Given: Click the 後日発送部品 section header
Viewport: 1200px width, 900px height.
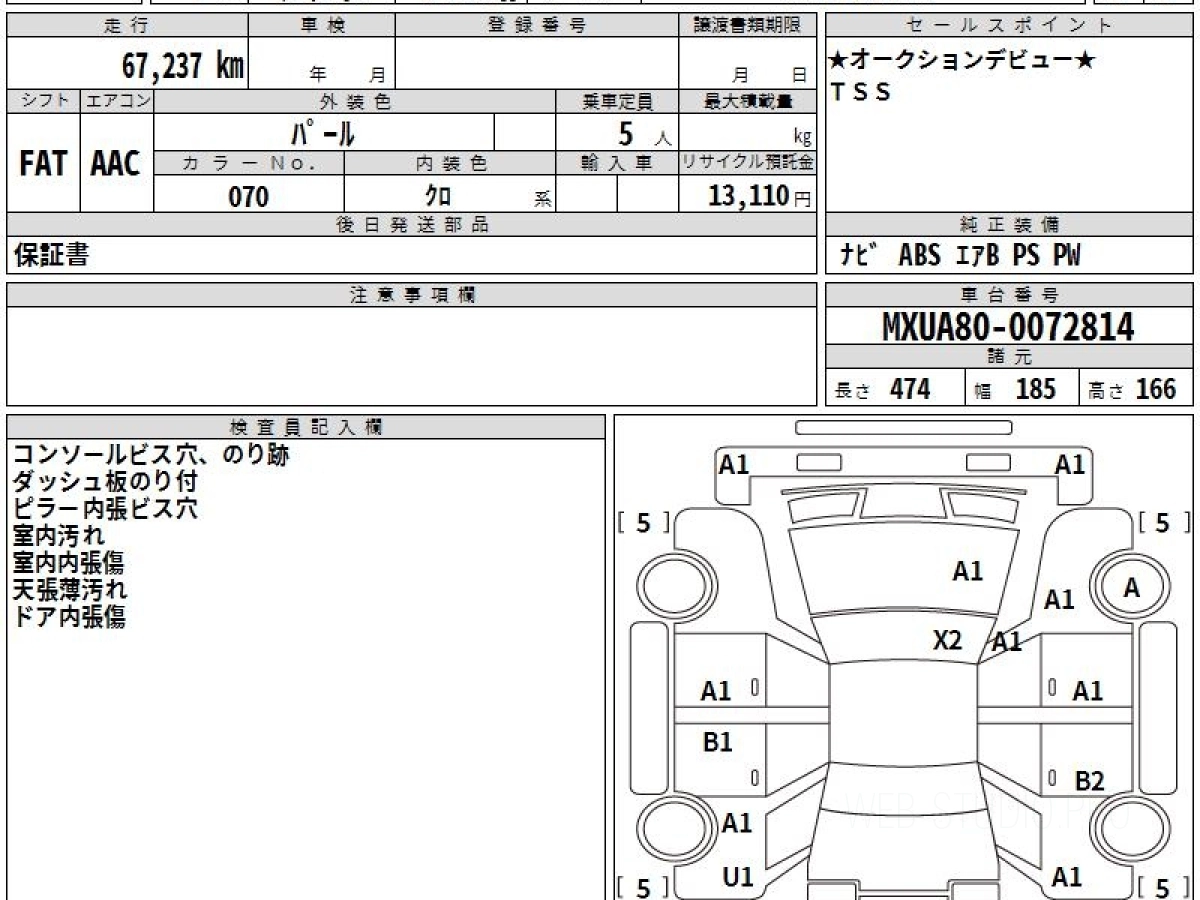Looking at the screenshot, I should click(x=412, y=225).
